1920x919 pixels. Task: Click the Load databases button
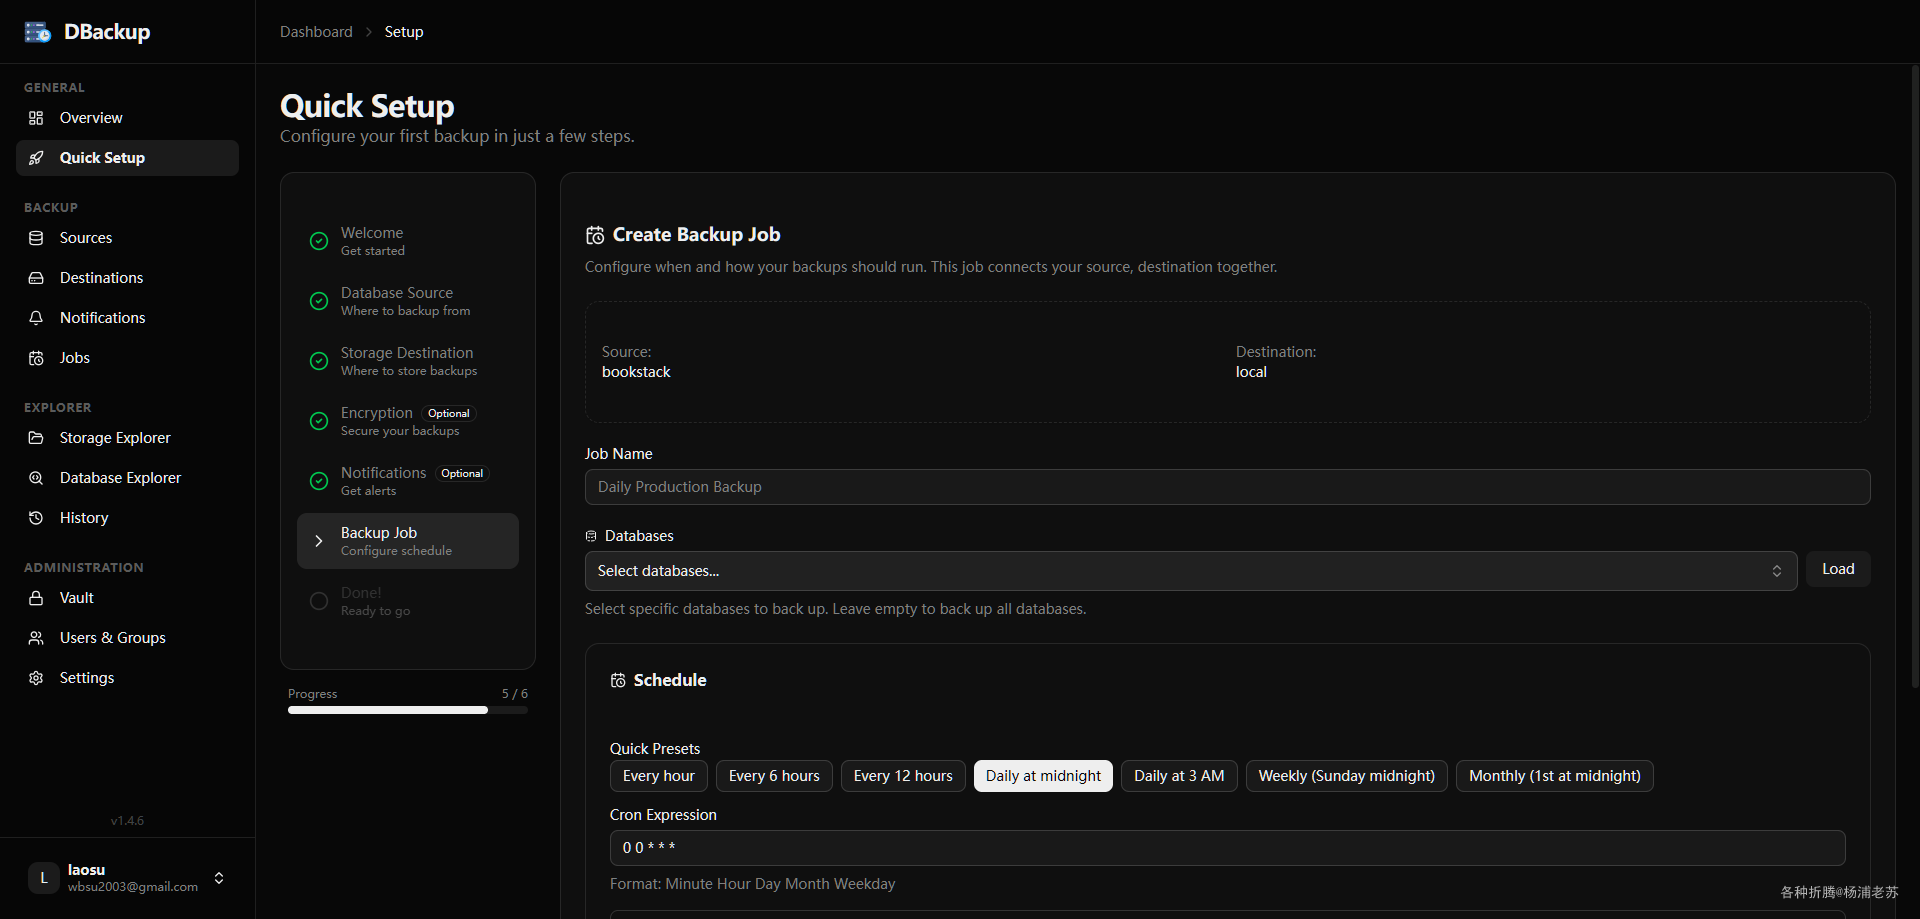tap(1837, 569)
